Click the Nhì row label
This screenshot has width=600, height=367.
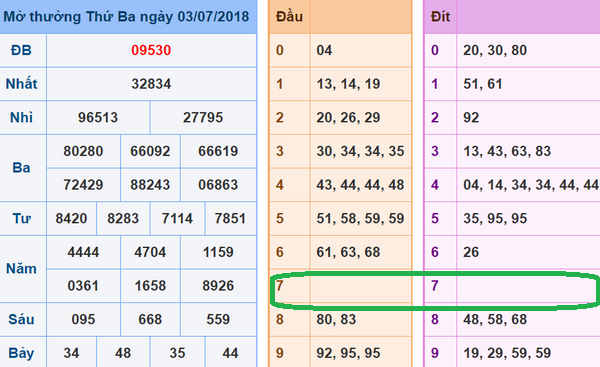tap(21, 117)
